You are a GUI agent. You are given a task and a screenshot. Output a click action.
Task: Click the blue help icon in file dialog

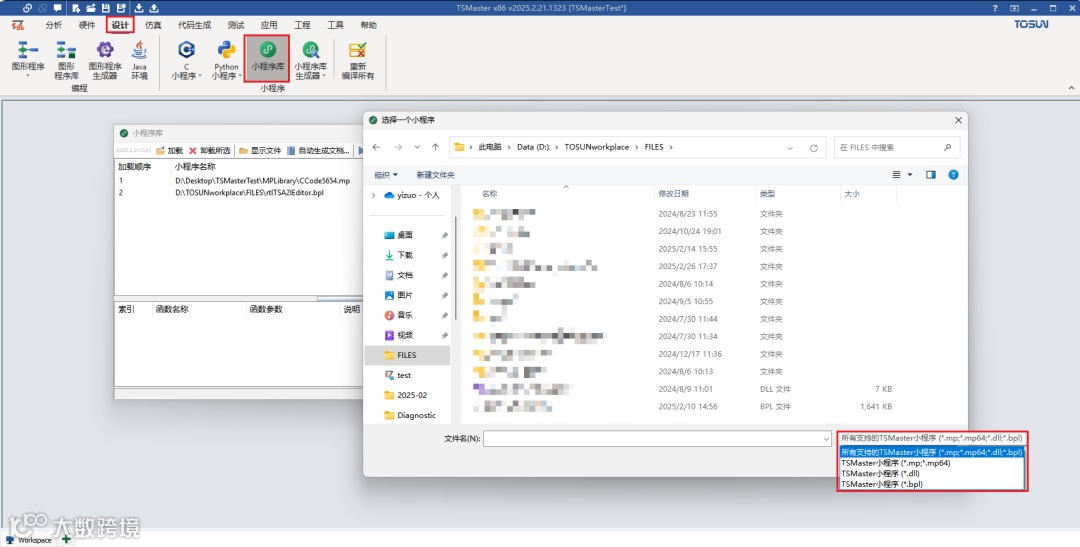(x=953, y=175)
